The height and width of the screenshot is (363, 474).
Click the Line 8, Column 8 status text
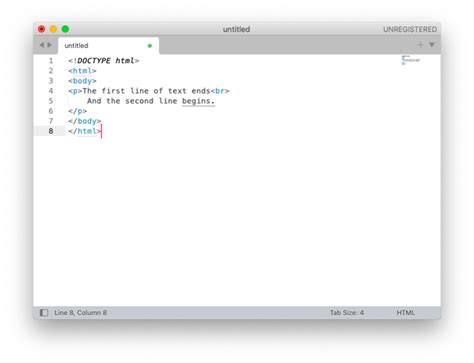click(x=80, y=313)
